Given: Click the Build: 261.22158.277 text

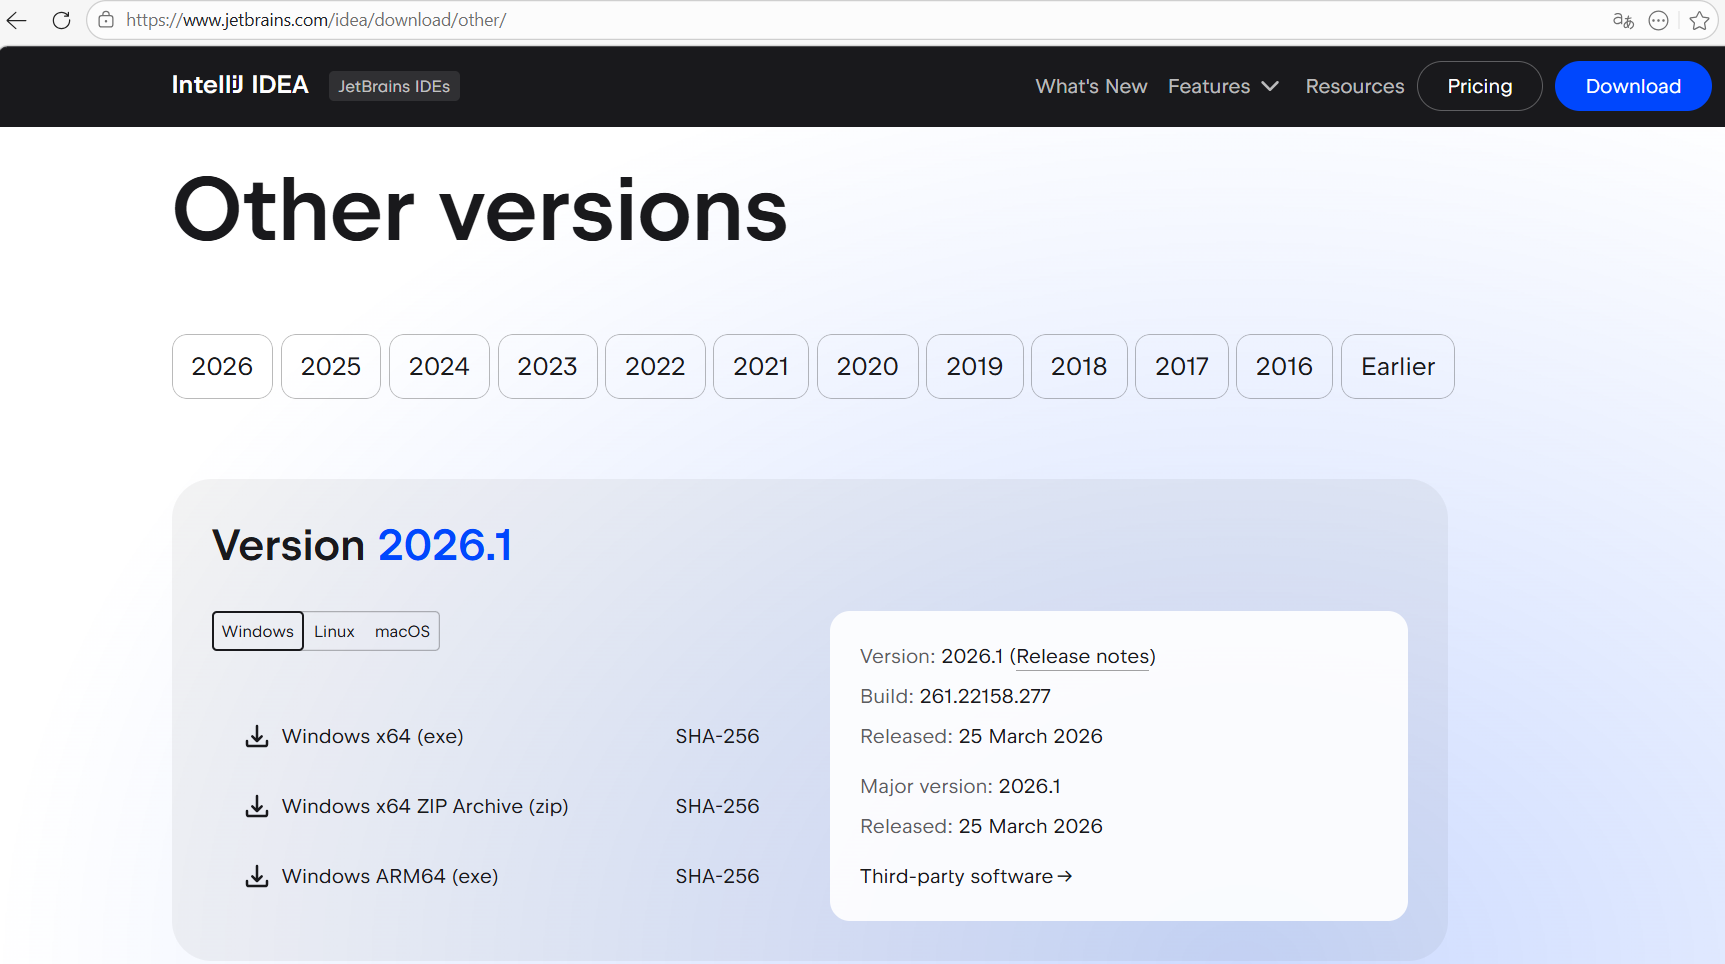Looking at the screenshot, I should (955, 696).
